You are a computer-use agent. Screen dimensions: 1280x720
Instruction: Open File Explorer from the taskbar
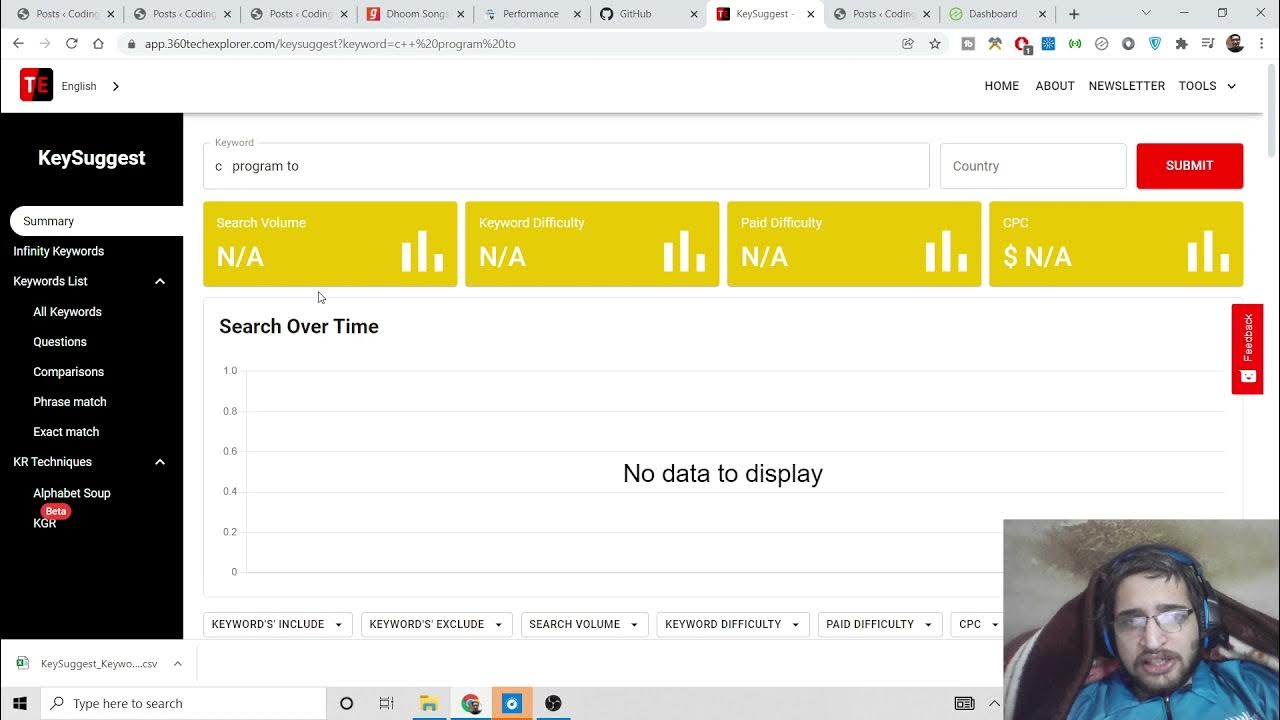click(428, 703)
